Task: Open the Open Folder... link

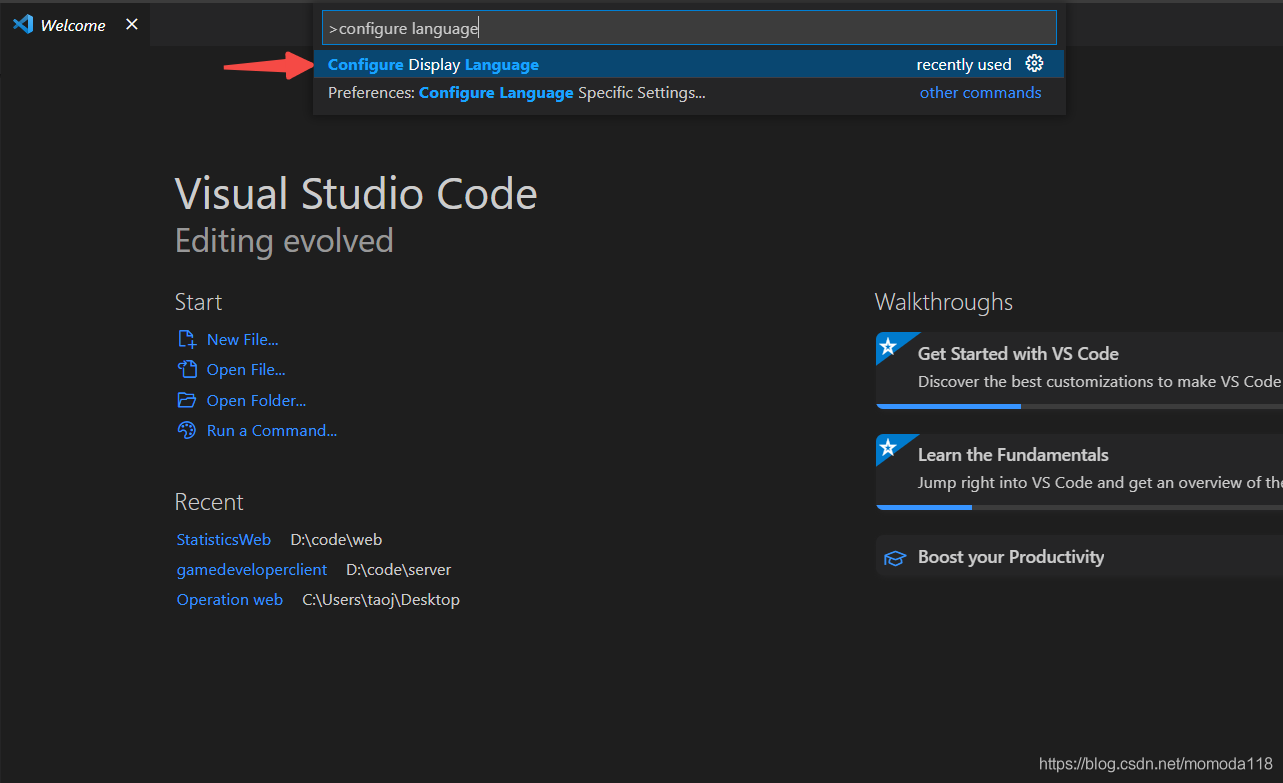Action: click(256, 401)
